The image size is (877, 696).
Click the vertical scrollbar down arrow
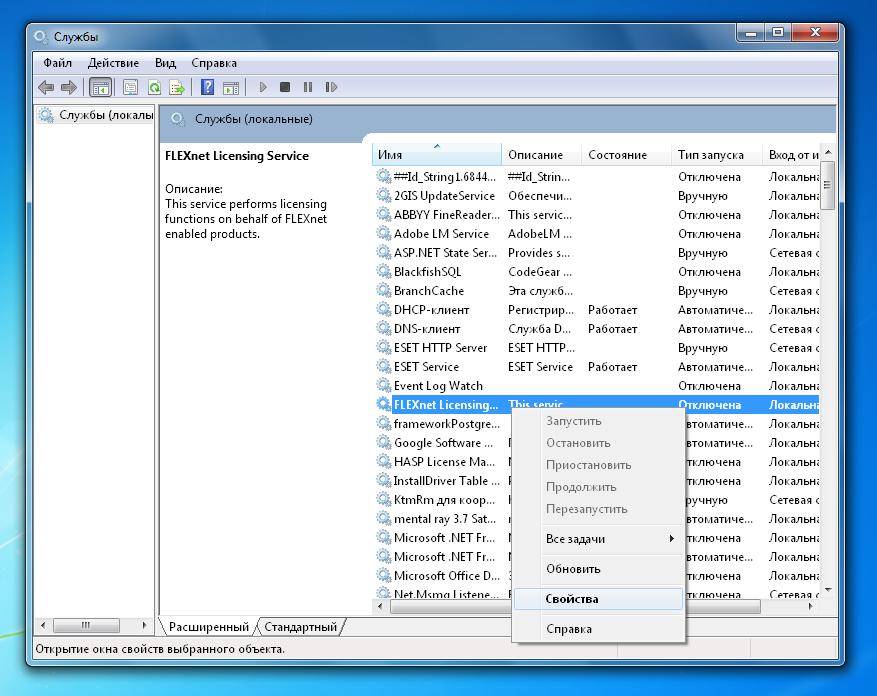tap(828, 590)
